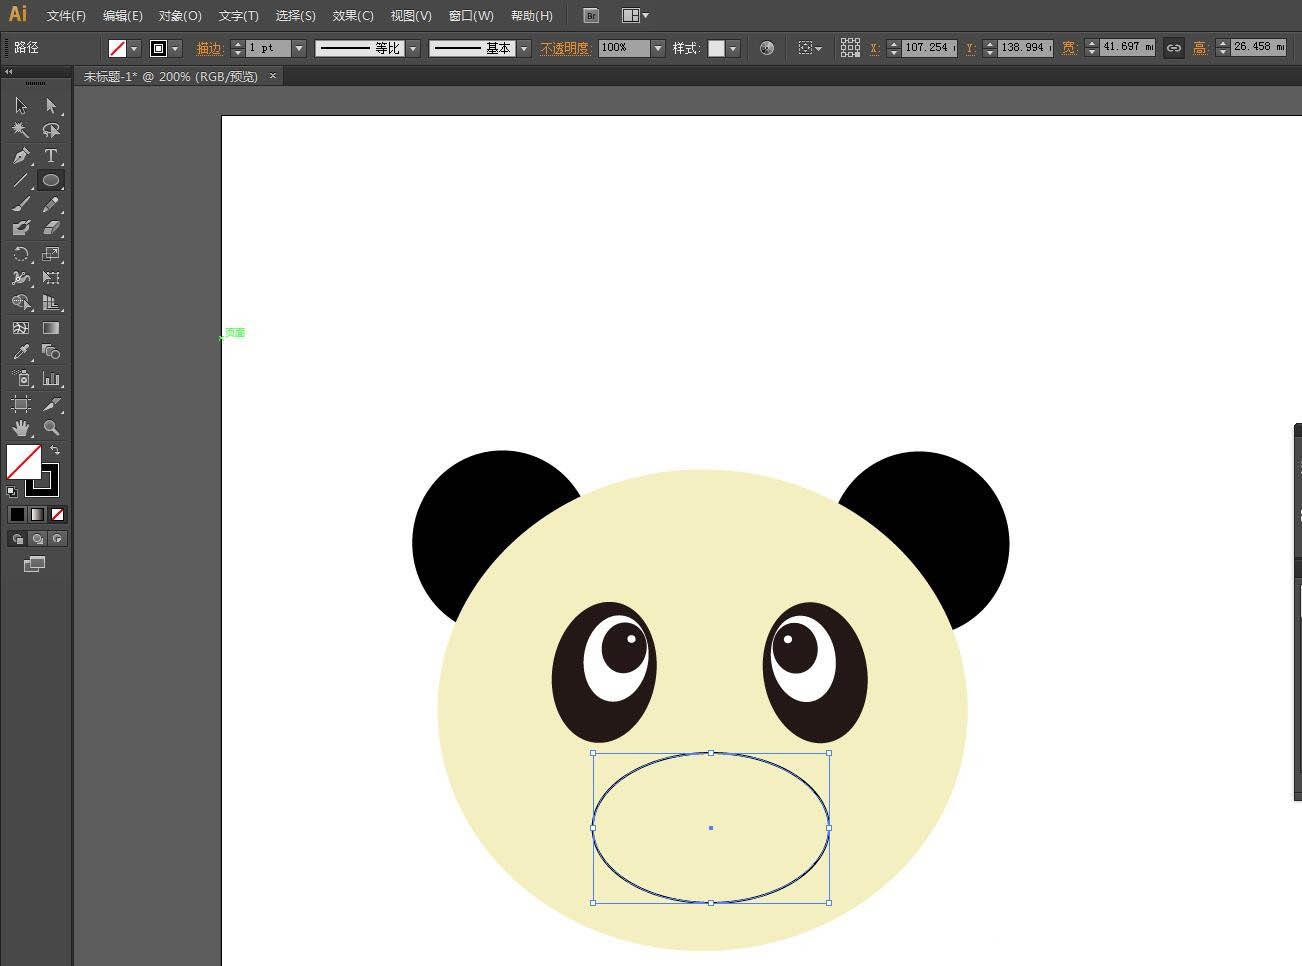Click the 不透明度 link label
Viewport: 1302px width, 966px height.
click(565, 48)
